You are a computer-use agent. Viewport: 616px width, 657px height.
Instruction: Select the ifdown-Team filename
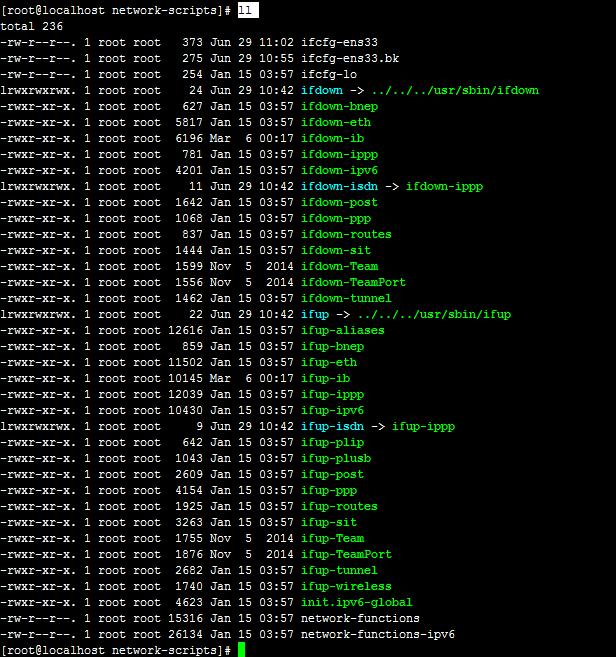pyautogui.click(x=339, y=266)
